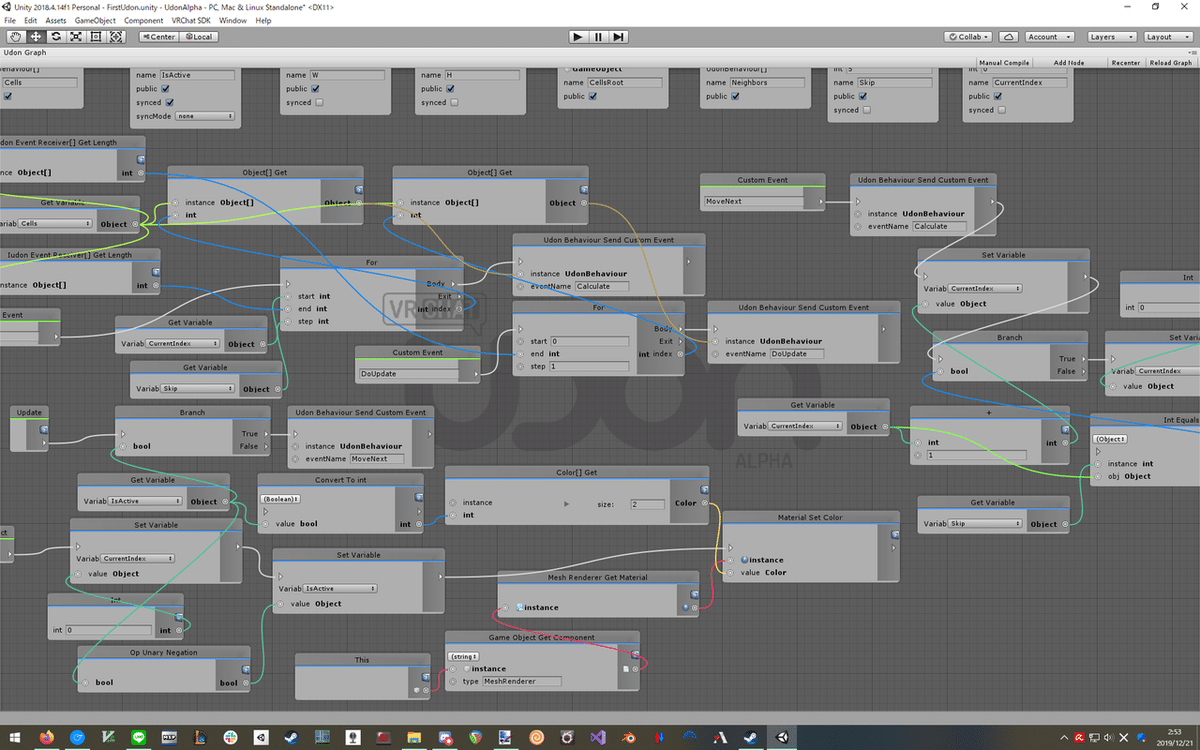This screenshot has width=1200, height=750.
Task: Select the Rotate tool in Unity toolbar
Action: (x=55, y=37)
